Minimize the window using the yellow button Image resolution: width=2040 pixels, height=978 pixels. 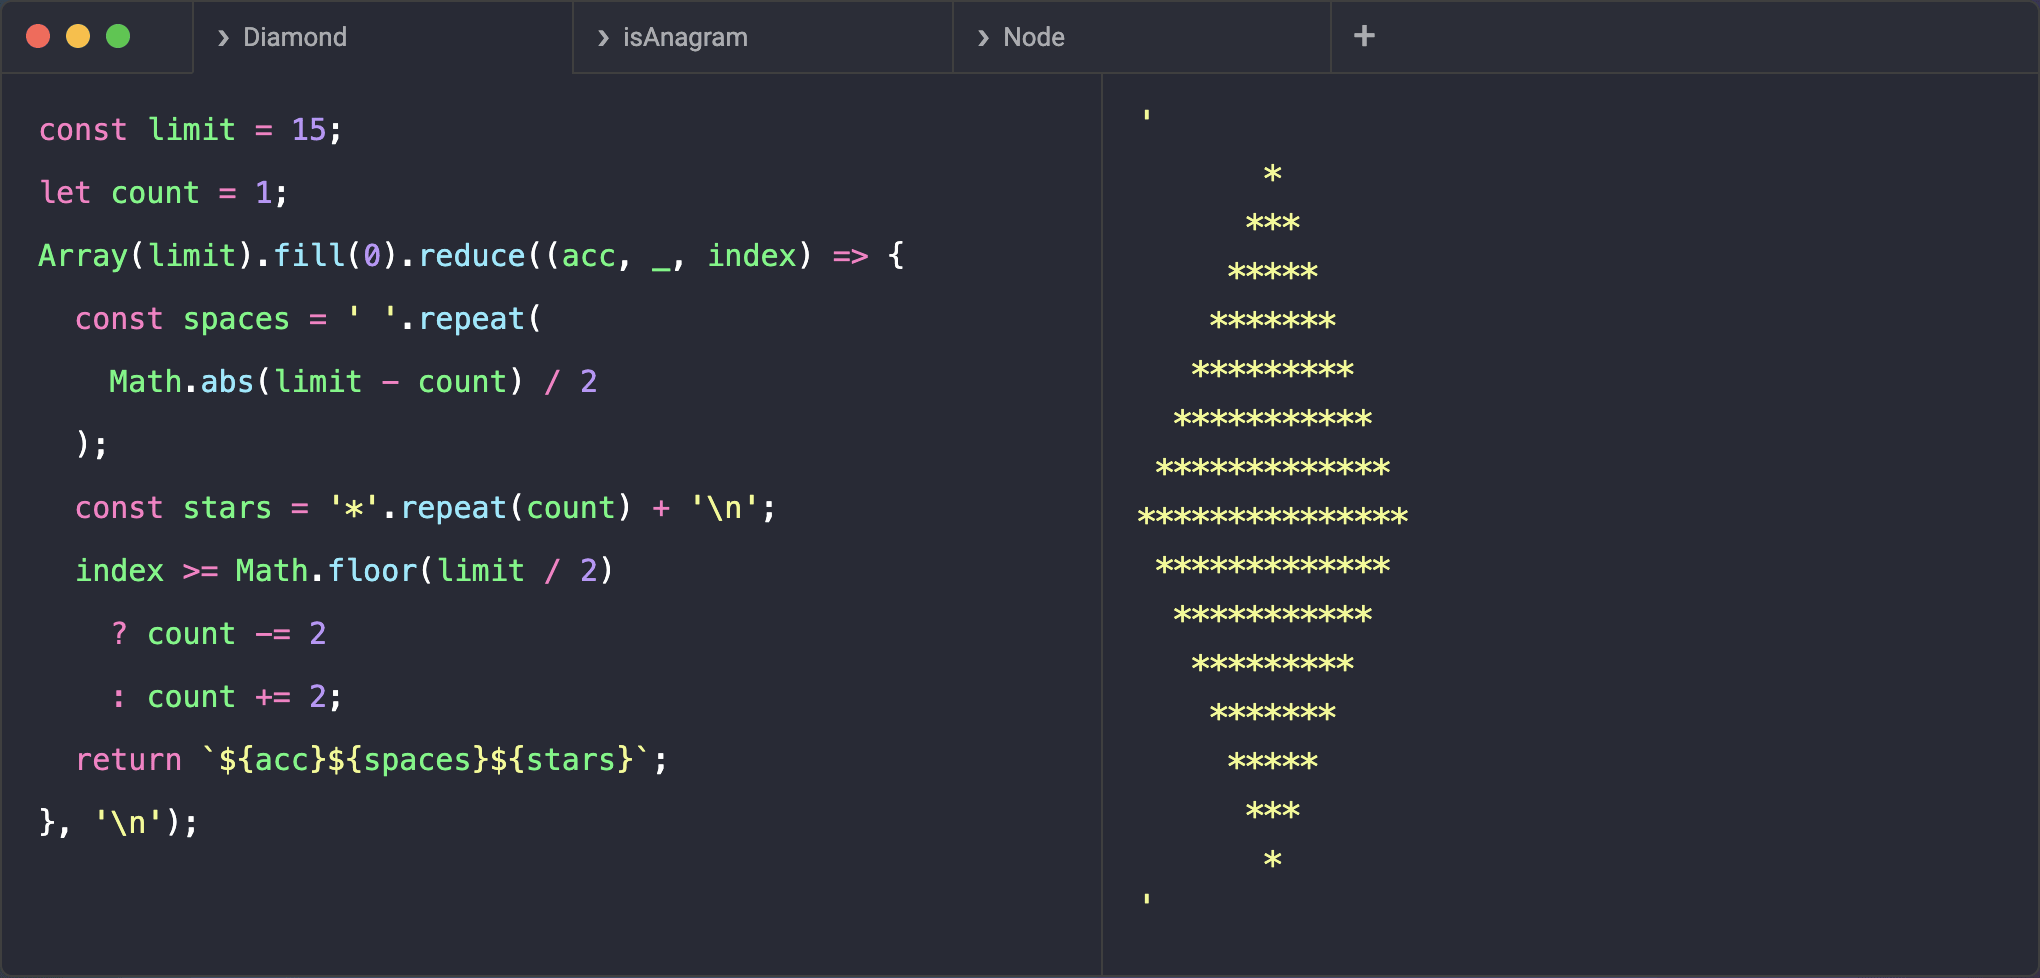[78, 36]
